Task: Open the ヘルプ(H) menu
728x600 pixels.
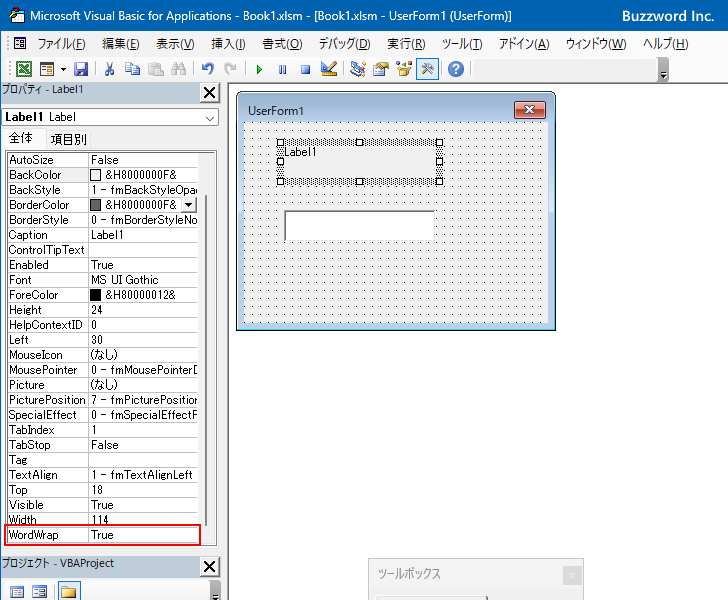Action: click(665, 44)
